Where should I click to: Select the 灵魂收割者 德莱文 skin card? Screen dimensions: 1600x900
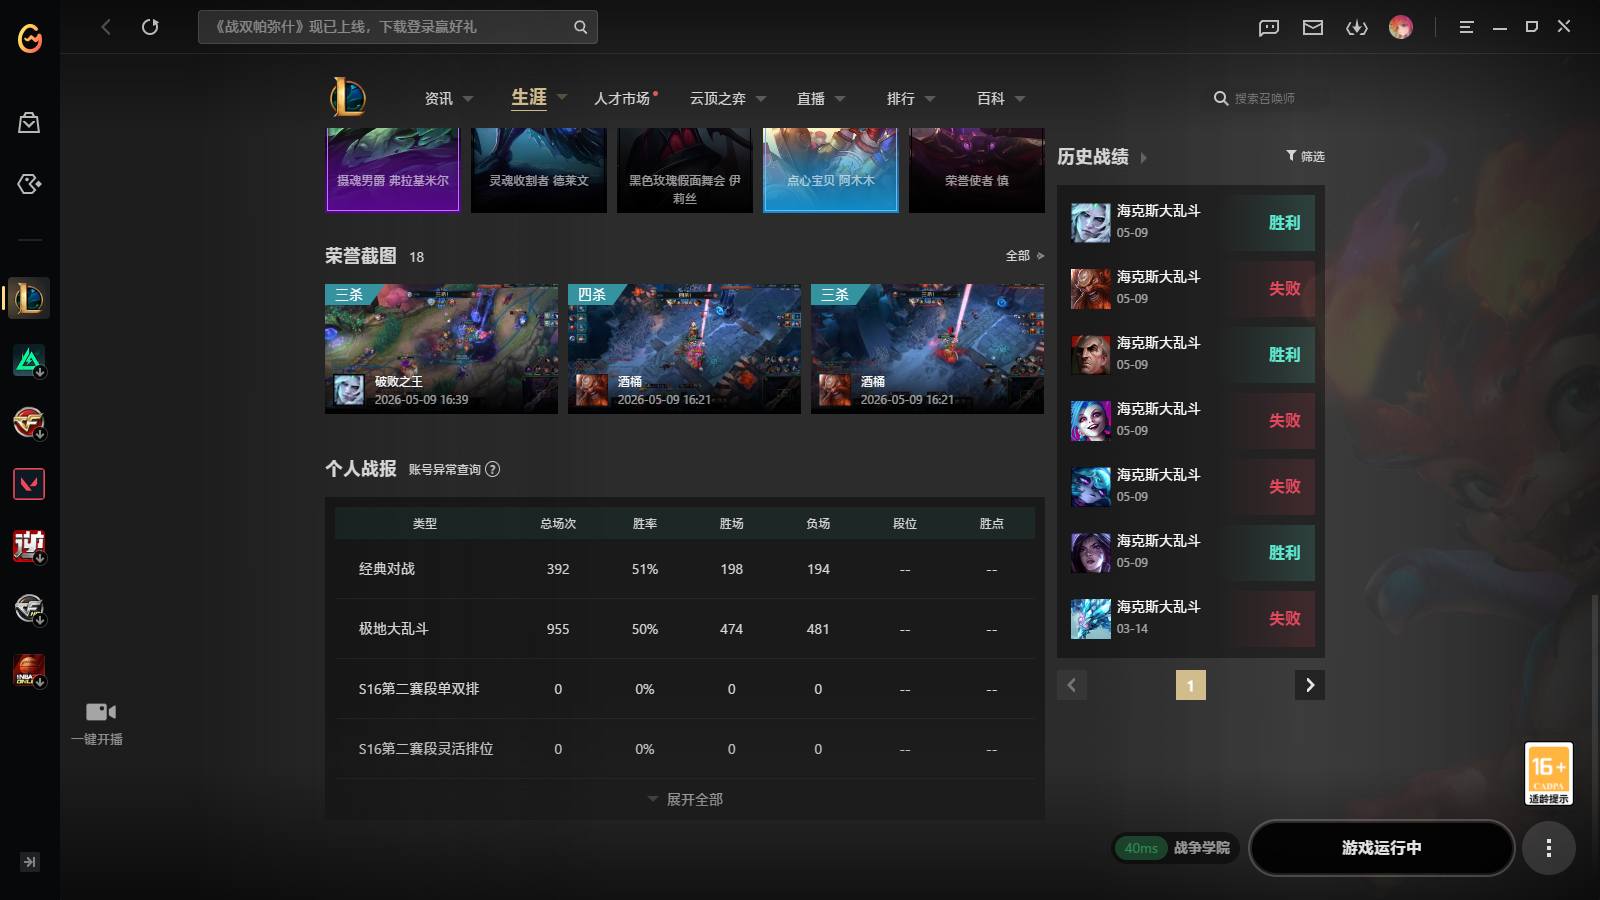539,169
